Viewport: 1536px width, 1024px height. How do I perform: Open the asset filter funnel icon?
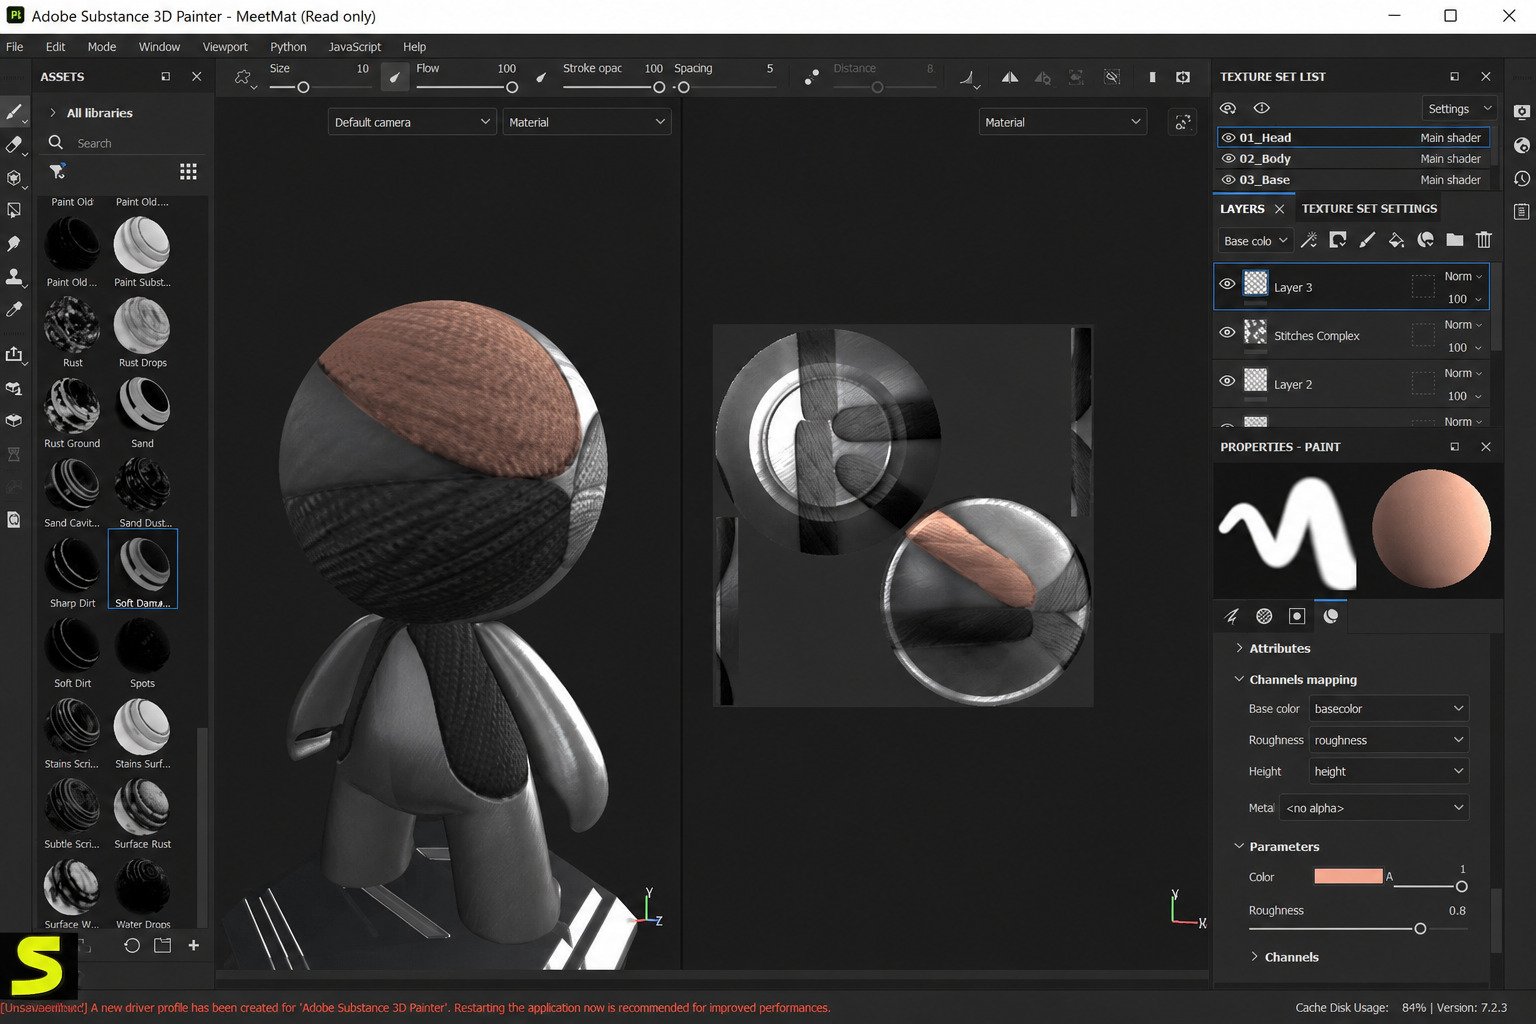click(x=57, y=172)
